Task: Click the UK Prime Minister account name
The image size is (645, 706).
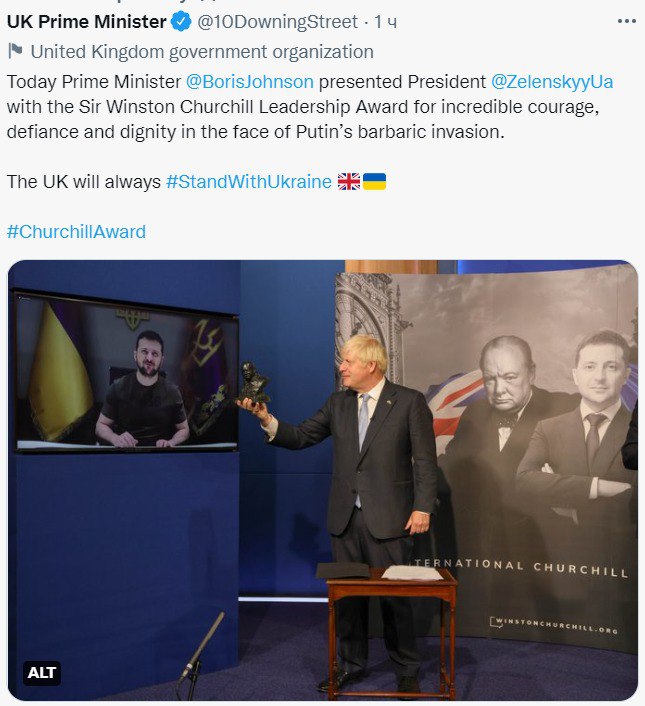Action: 87,22
